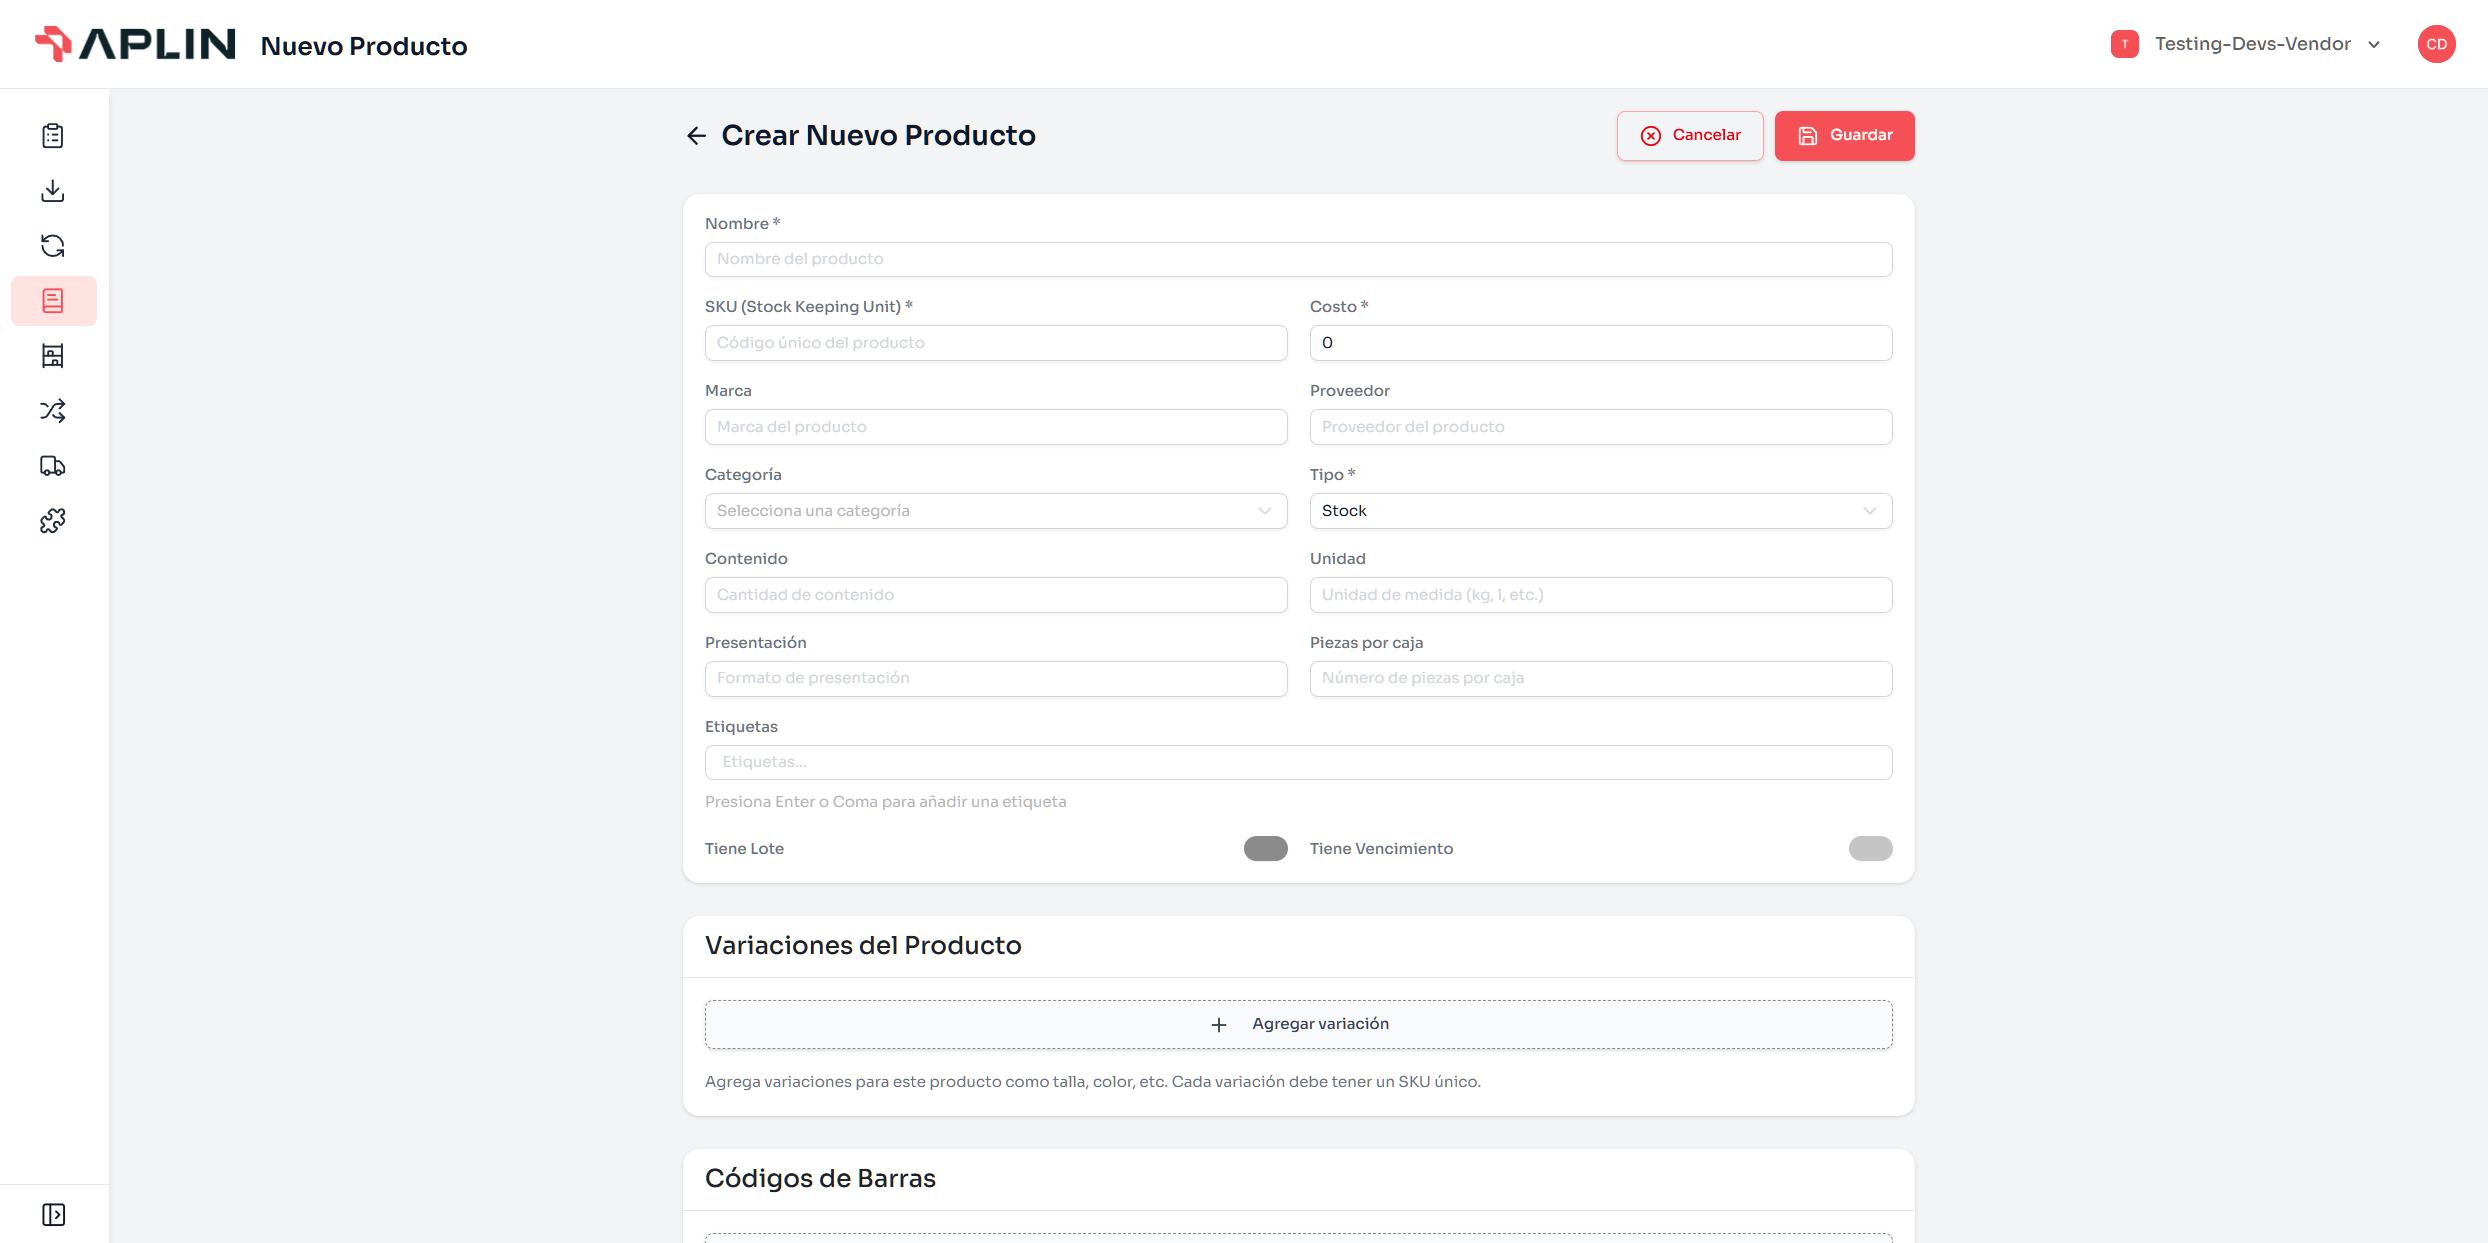Click the plus icon in Agregar variación

tap(1218, 1025)
